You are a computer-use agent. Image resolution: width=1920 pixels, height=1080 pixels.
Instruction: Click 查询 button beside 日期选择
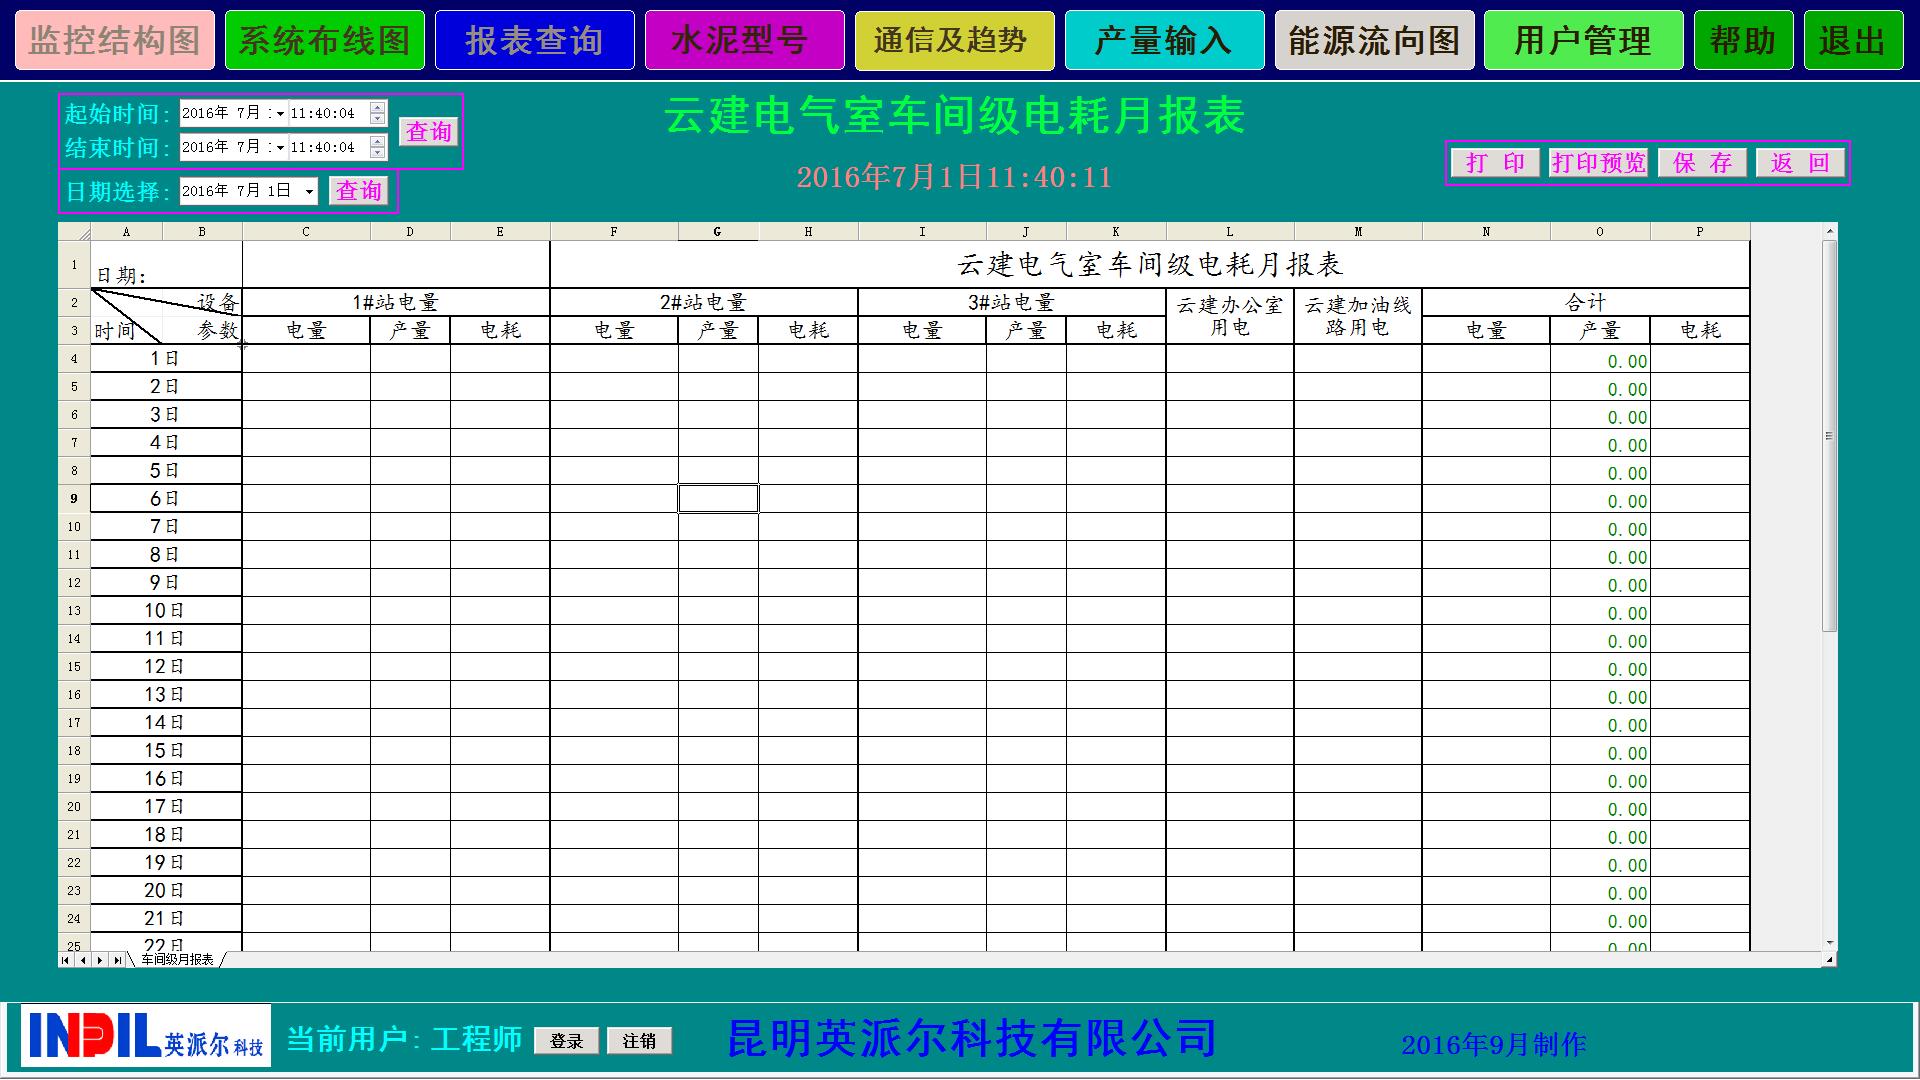(x=358, y=191)
